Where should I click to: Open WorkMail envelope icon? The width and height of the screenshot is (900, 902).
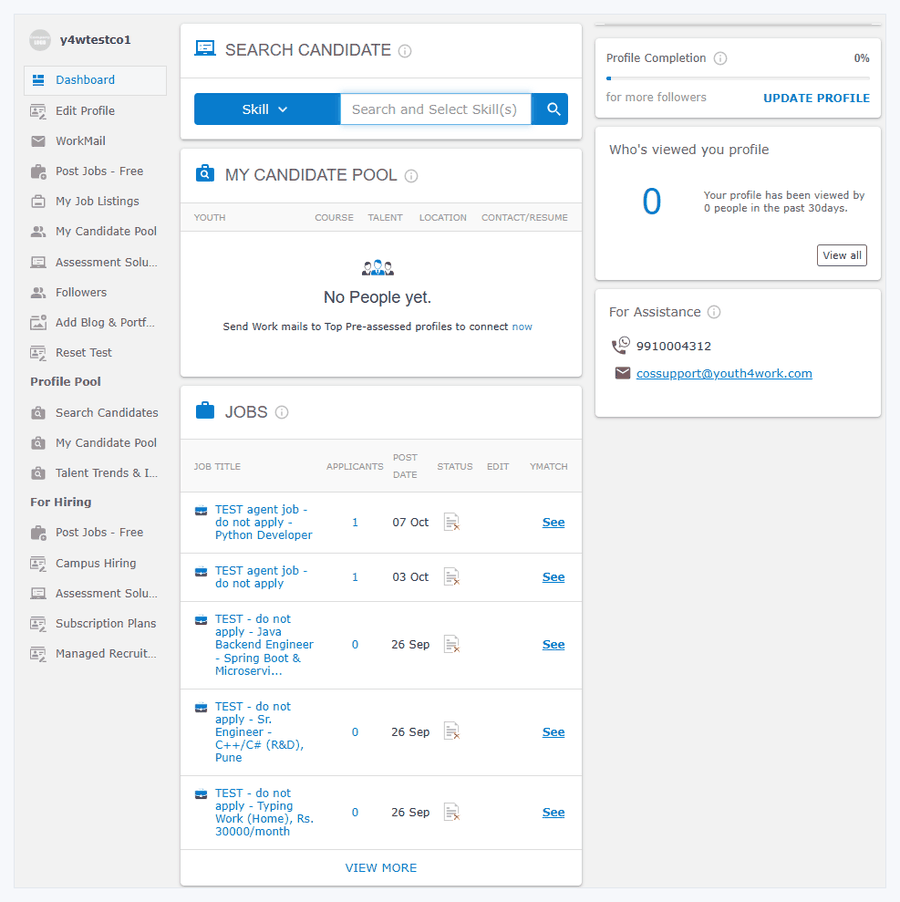pyautogui.click(x=39, y=141)
